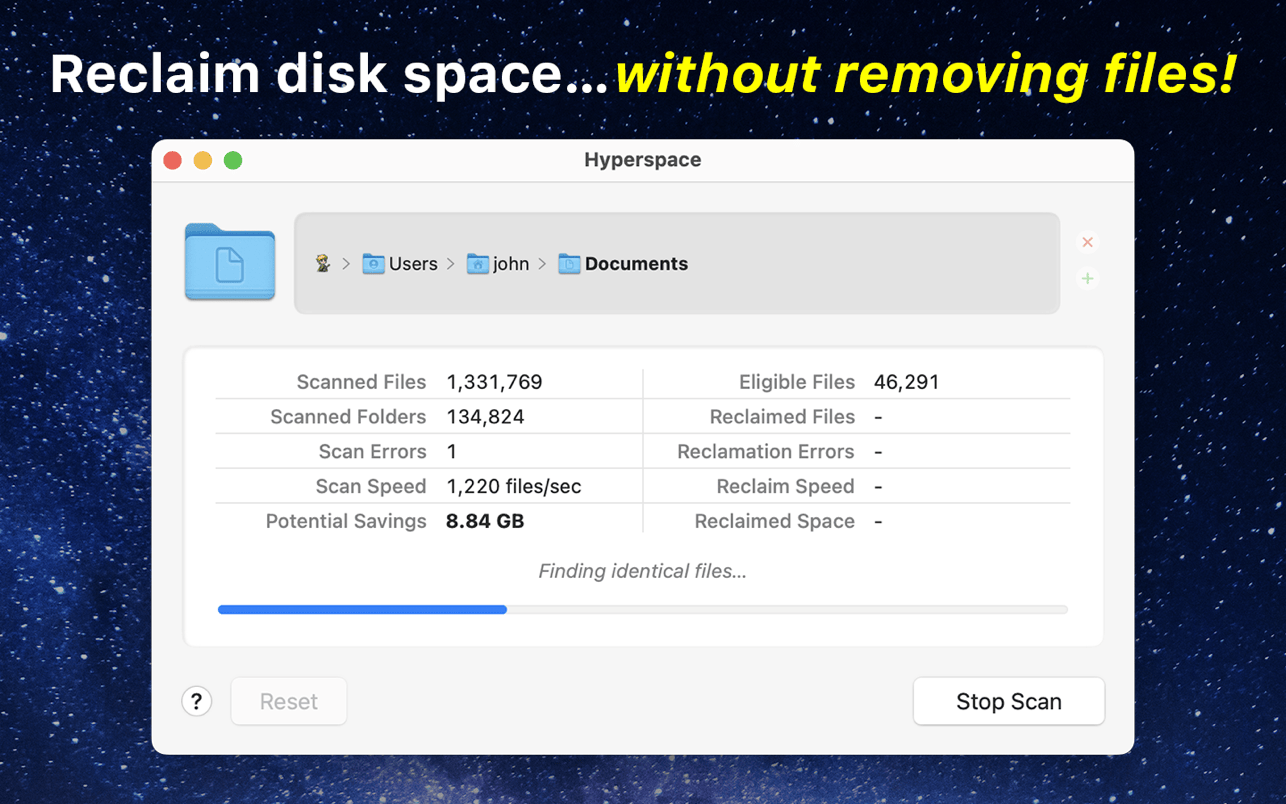Click the Documents folder icon in the breadcrumb
The width and height of the screenshot is (1286, 804).
pos(568,263)
